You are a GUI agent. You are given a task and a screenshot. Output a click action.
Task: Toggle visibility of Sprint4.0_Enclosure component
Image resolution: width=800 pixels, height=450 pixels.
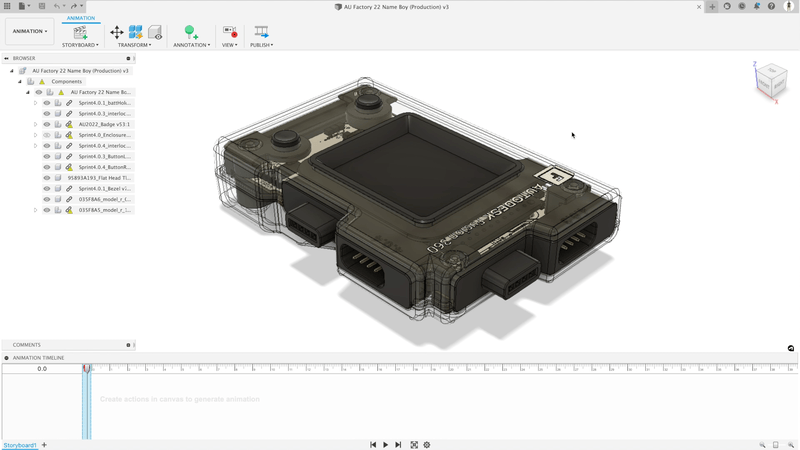(46, 135)
